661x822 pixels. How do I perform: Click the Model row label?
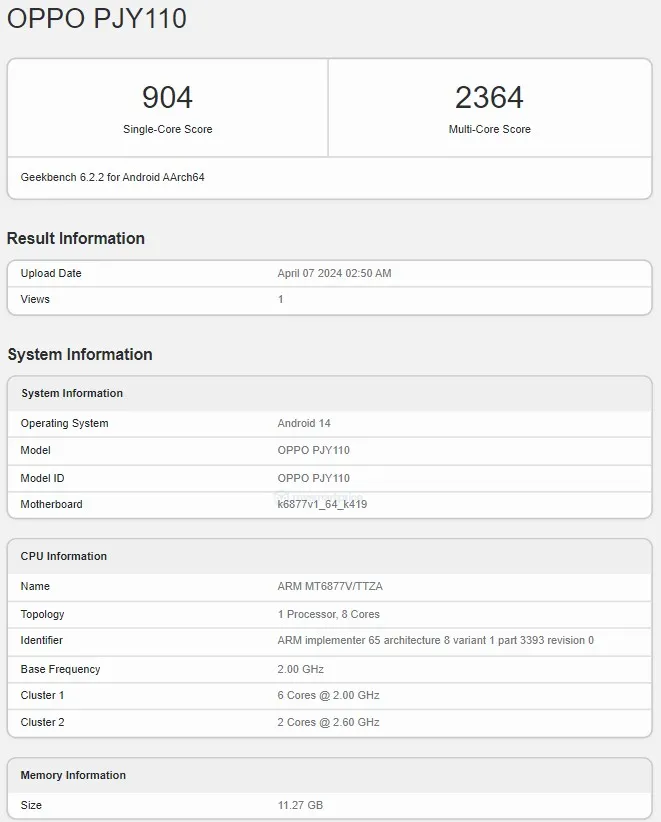pyautogui.click(x=36, y=450)
